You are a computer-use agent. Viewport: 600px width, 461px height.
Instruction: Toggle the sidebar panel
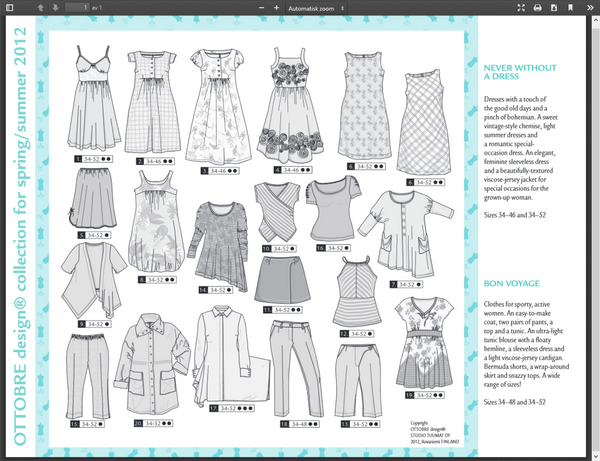coord(10,8)
